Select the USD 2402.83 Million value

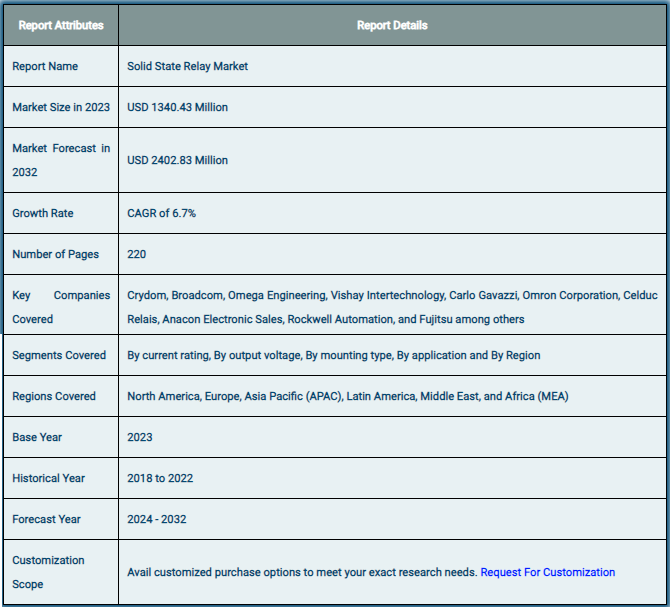(177, 160)
